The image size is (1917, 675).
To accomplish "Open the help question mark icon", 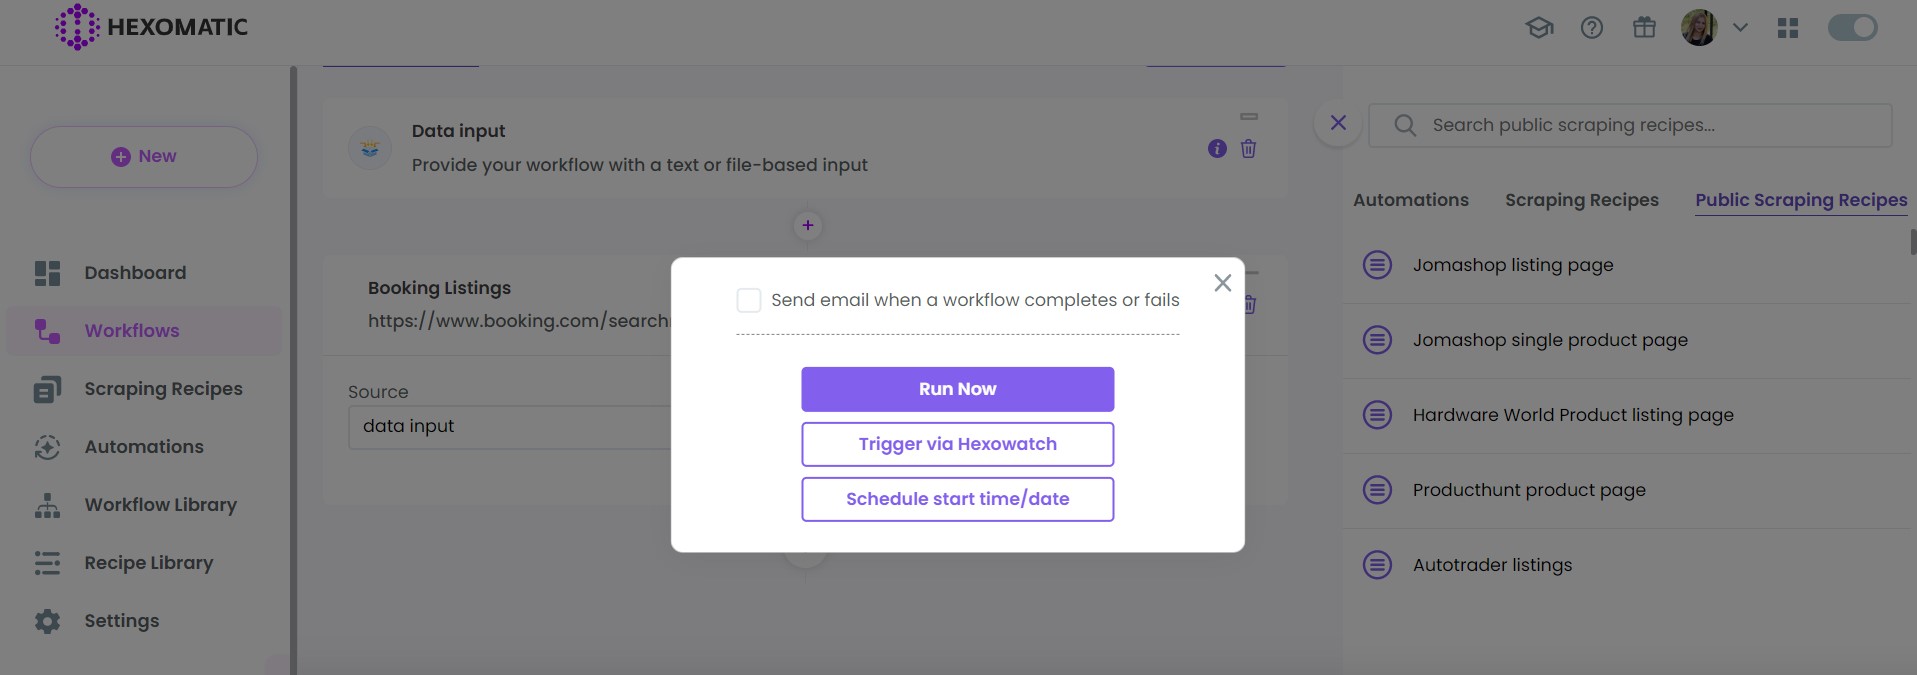I will tap(1591, 27).
